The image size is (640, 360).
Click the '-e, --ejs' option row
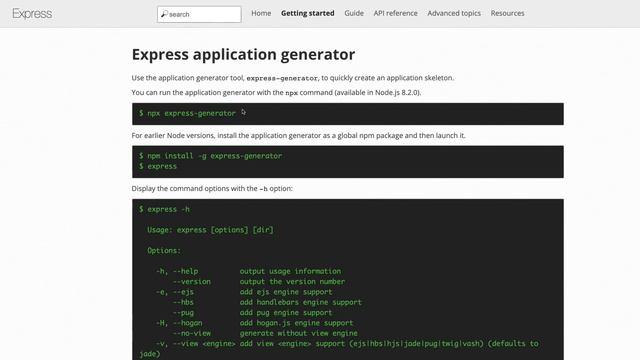pos(244,292)
